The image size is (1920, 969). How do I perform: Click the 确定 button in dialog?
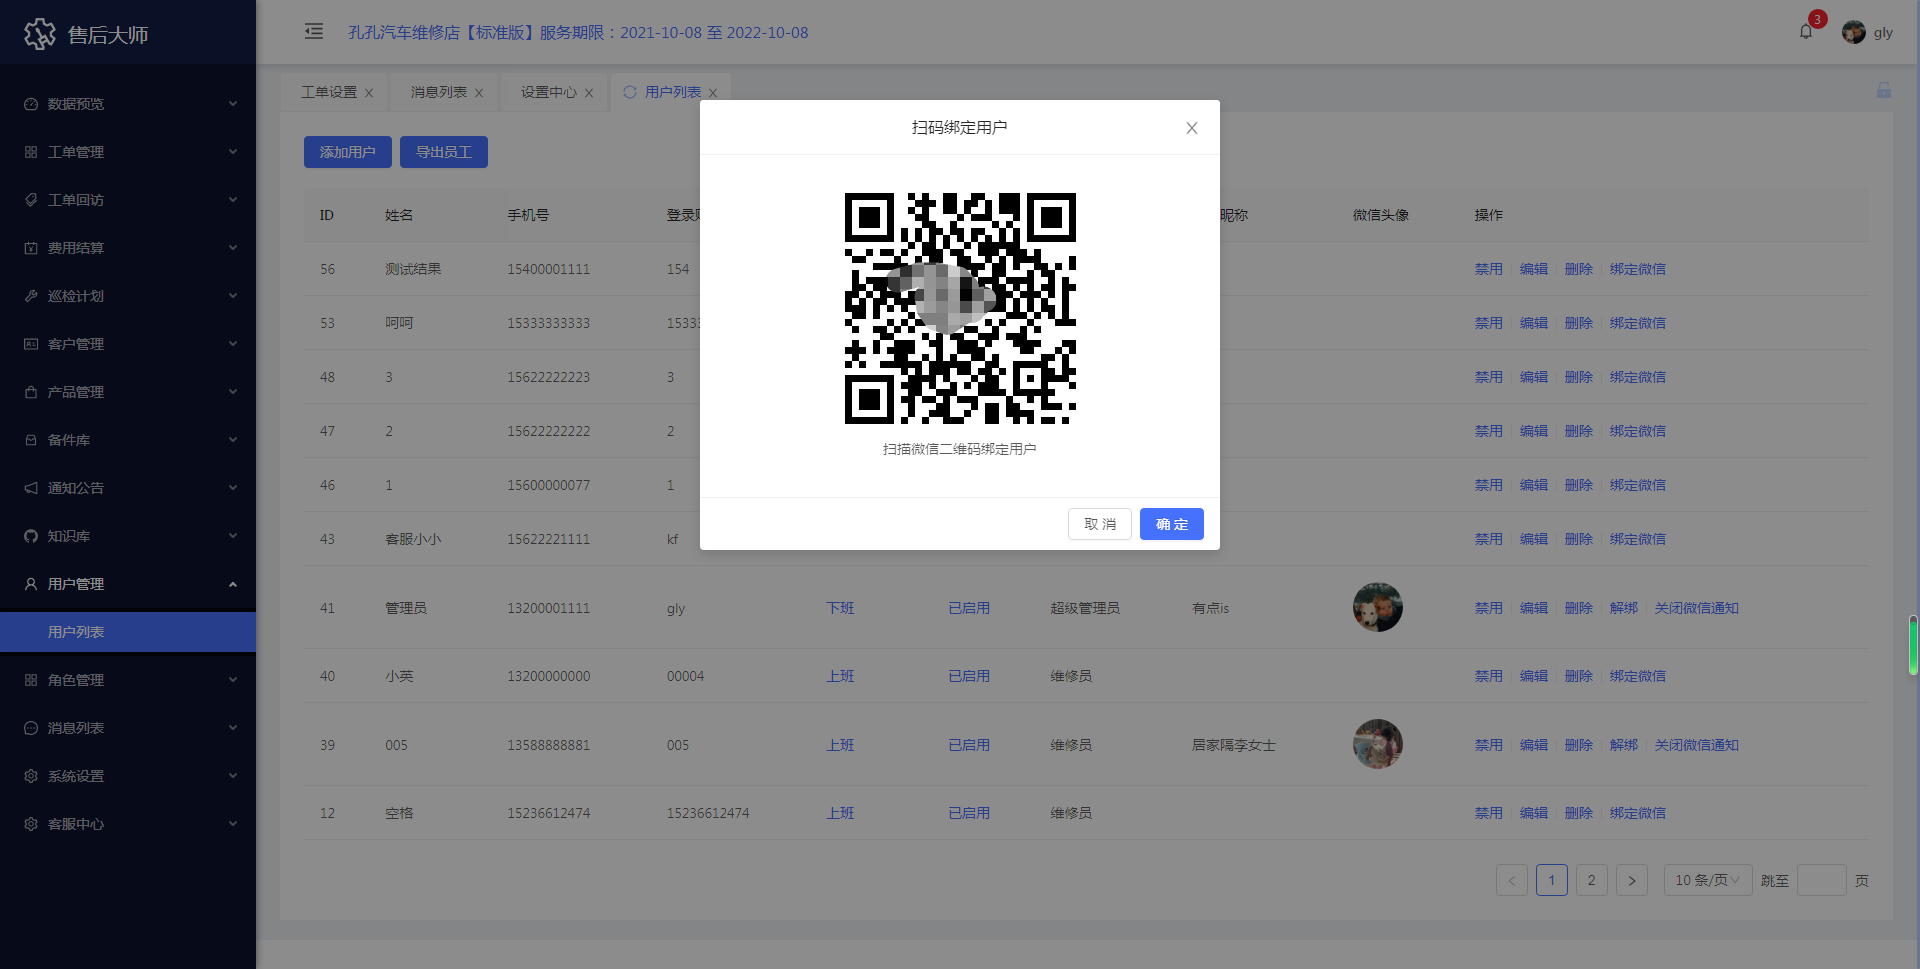tap(1171, 524)
